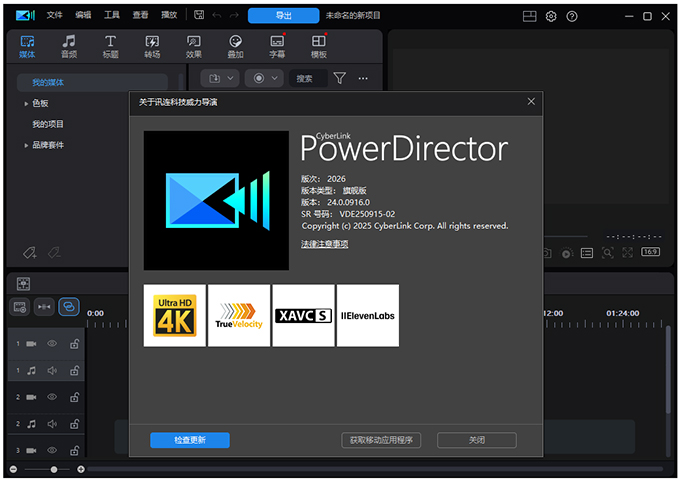Open the 字幕 (Subtitles) room
Screen dimensions: 680x480
[277, 46]
